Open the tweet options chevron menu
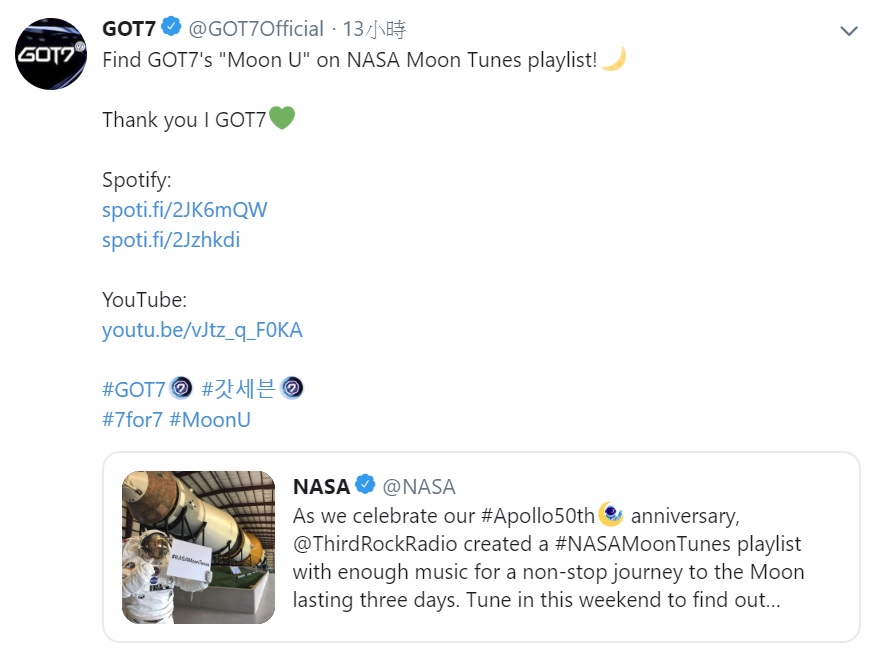This screenshot has width=874, height=656. (x=849, y=31)
